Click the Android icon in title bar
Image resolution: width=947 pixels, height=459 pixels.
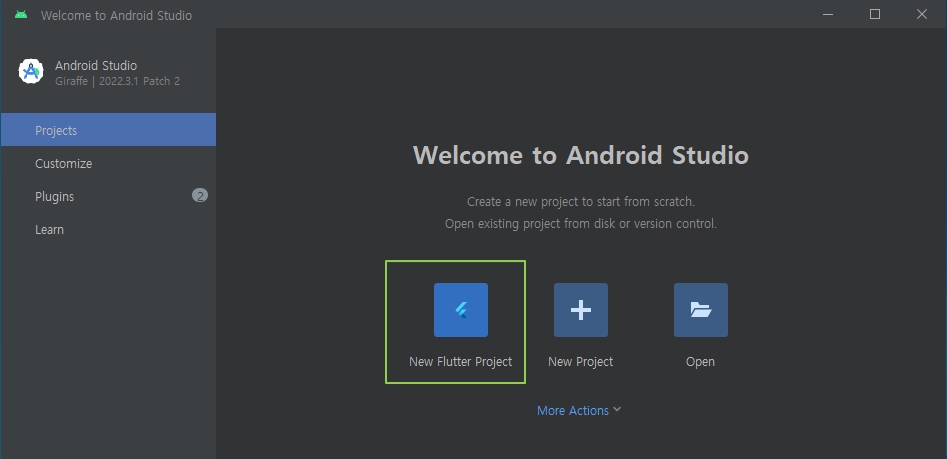tap(21, 14)
